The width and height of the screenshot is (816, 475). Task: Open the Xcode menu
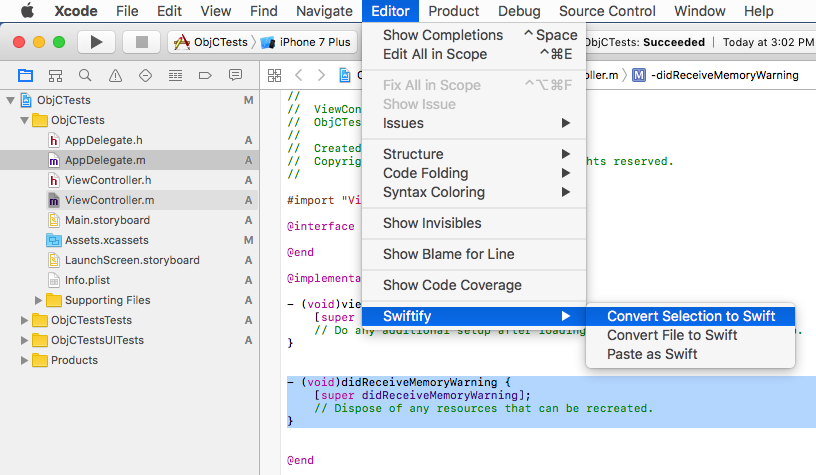point(76,11)
